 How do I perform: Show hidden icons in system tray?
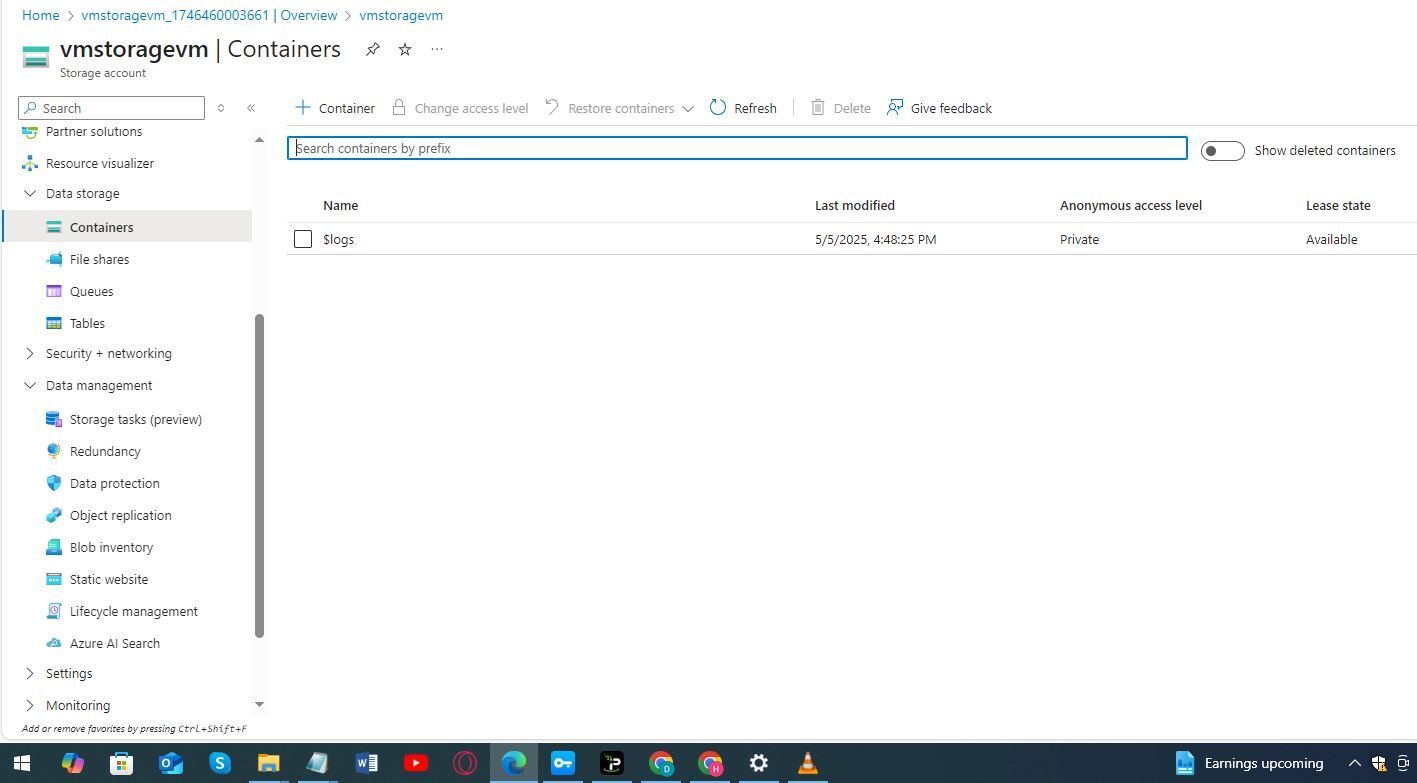tap(1355, 764)
